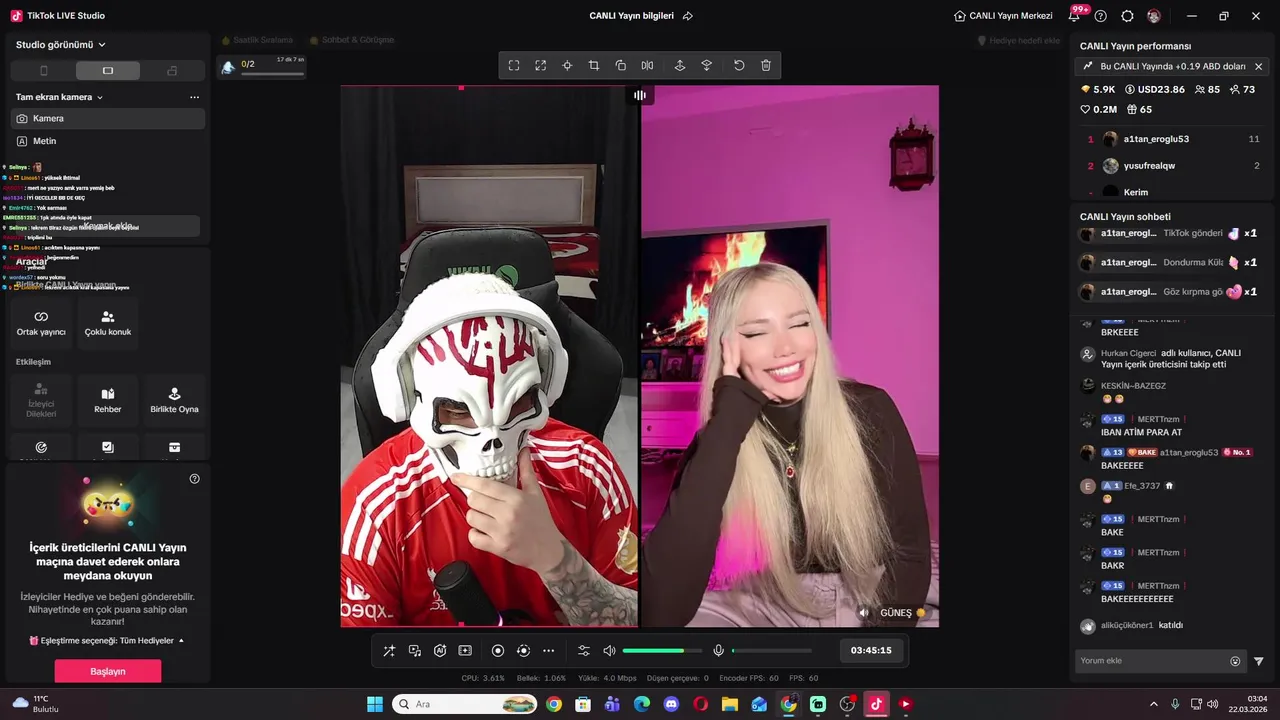The image size is (1280, 720).
Task: Open CANLI Yayın bilgileri
Action: (631, 16)
